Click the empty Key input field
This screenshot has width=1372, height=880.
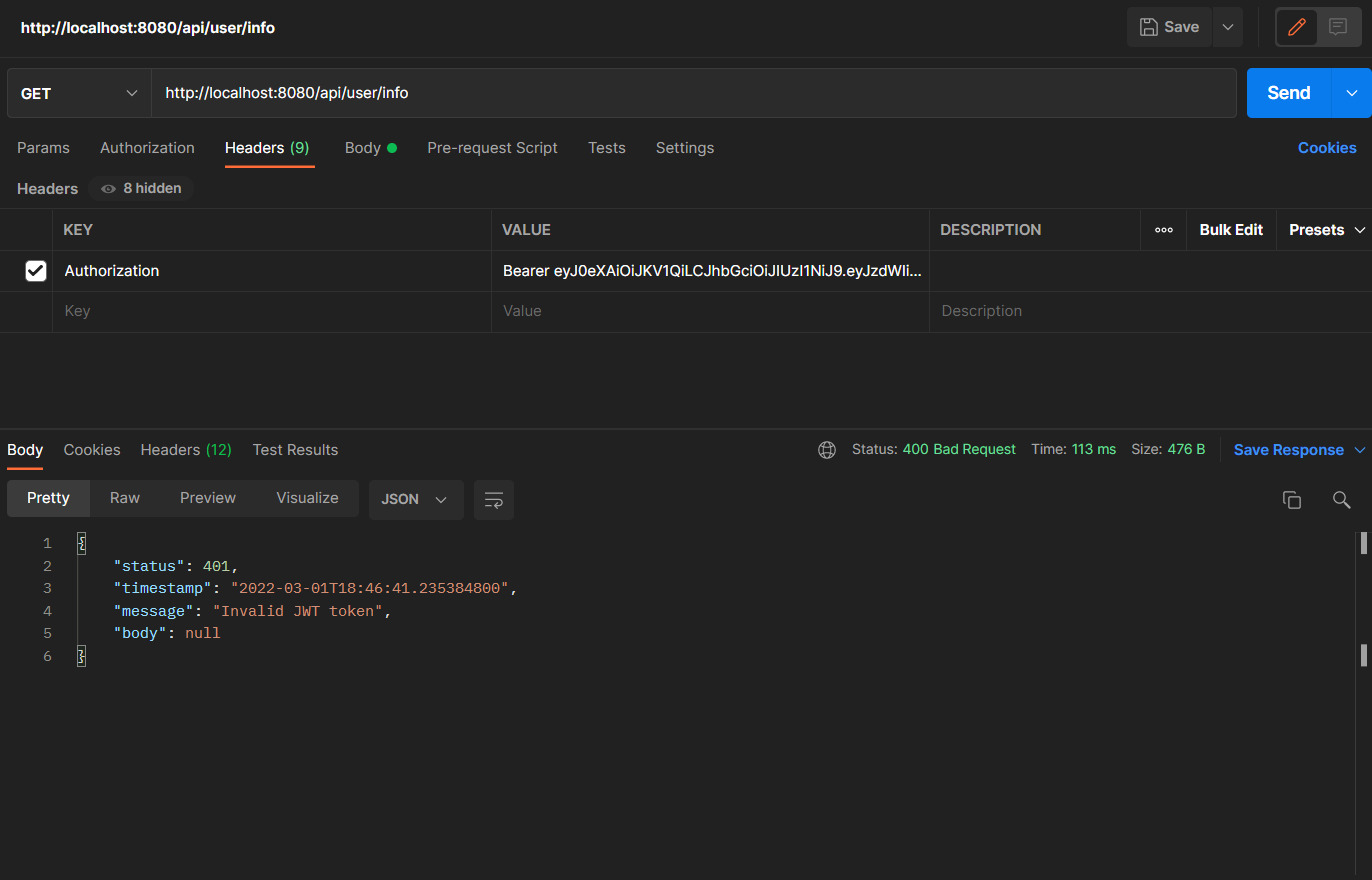pyautogui.click(x=272, y=311)
